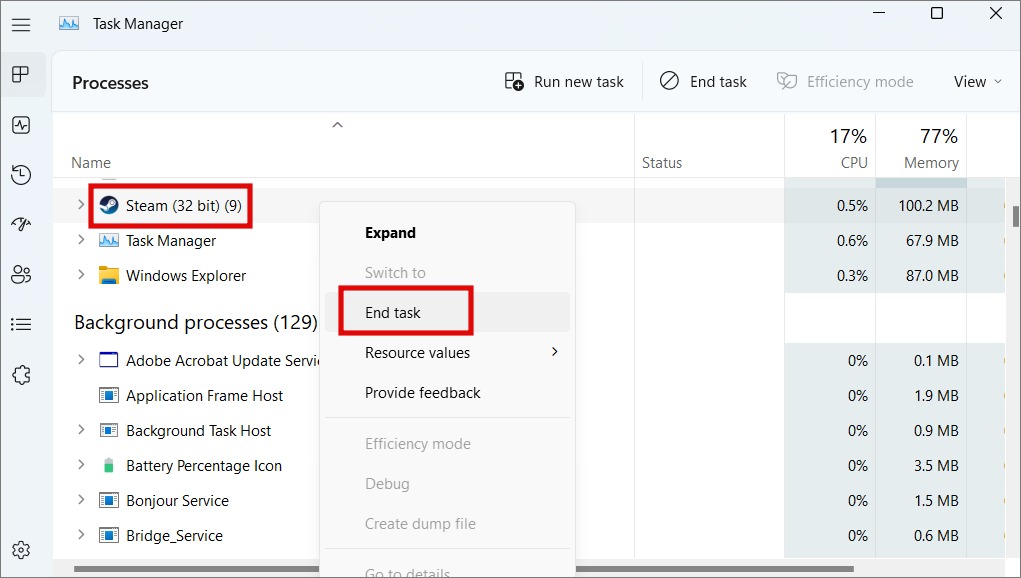Open App history in sidebar
This screenshot has height=578, width=1021.
[x=21, y=174]
